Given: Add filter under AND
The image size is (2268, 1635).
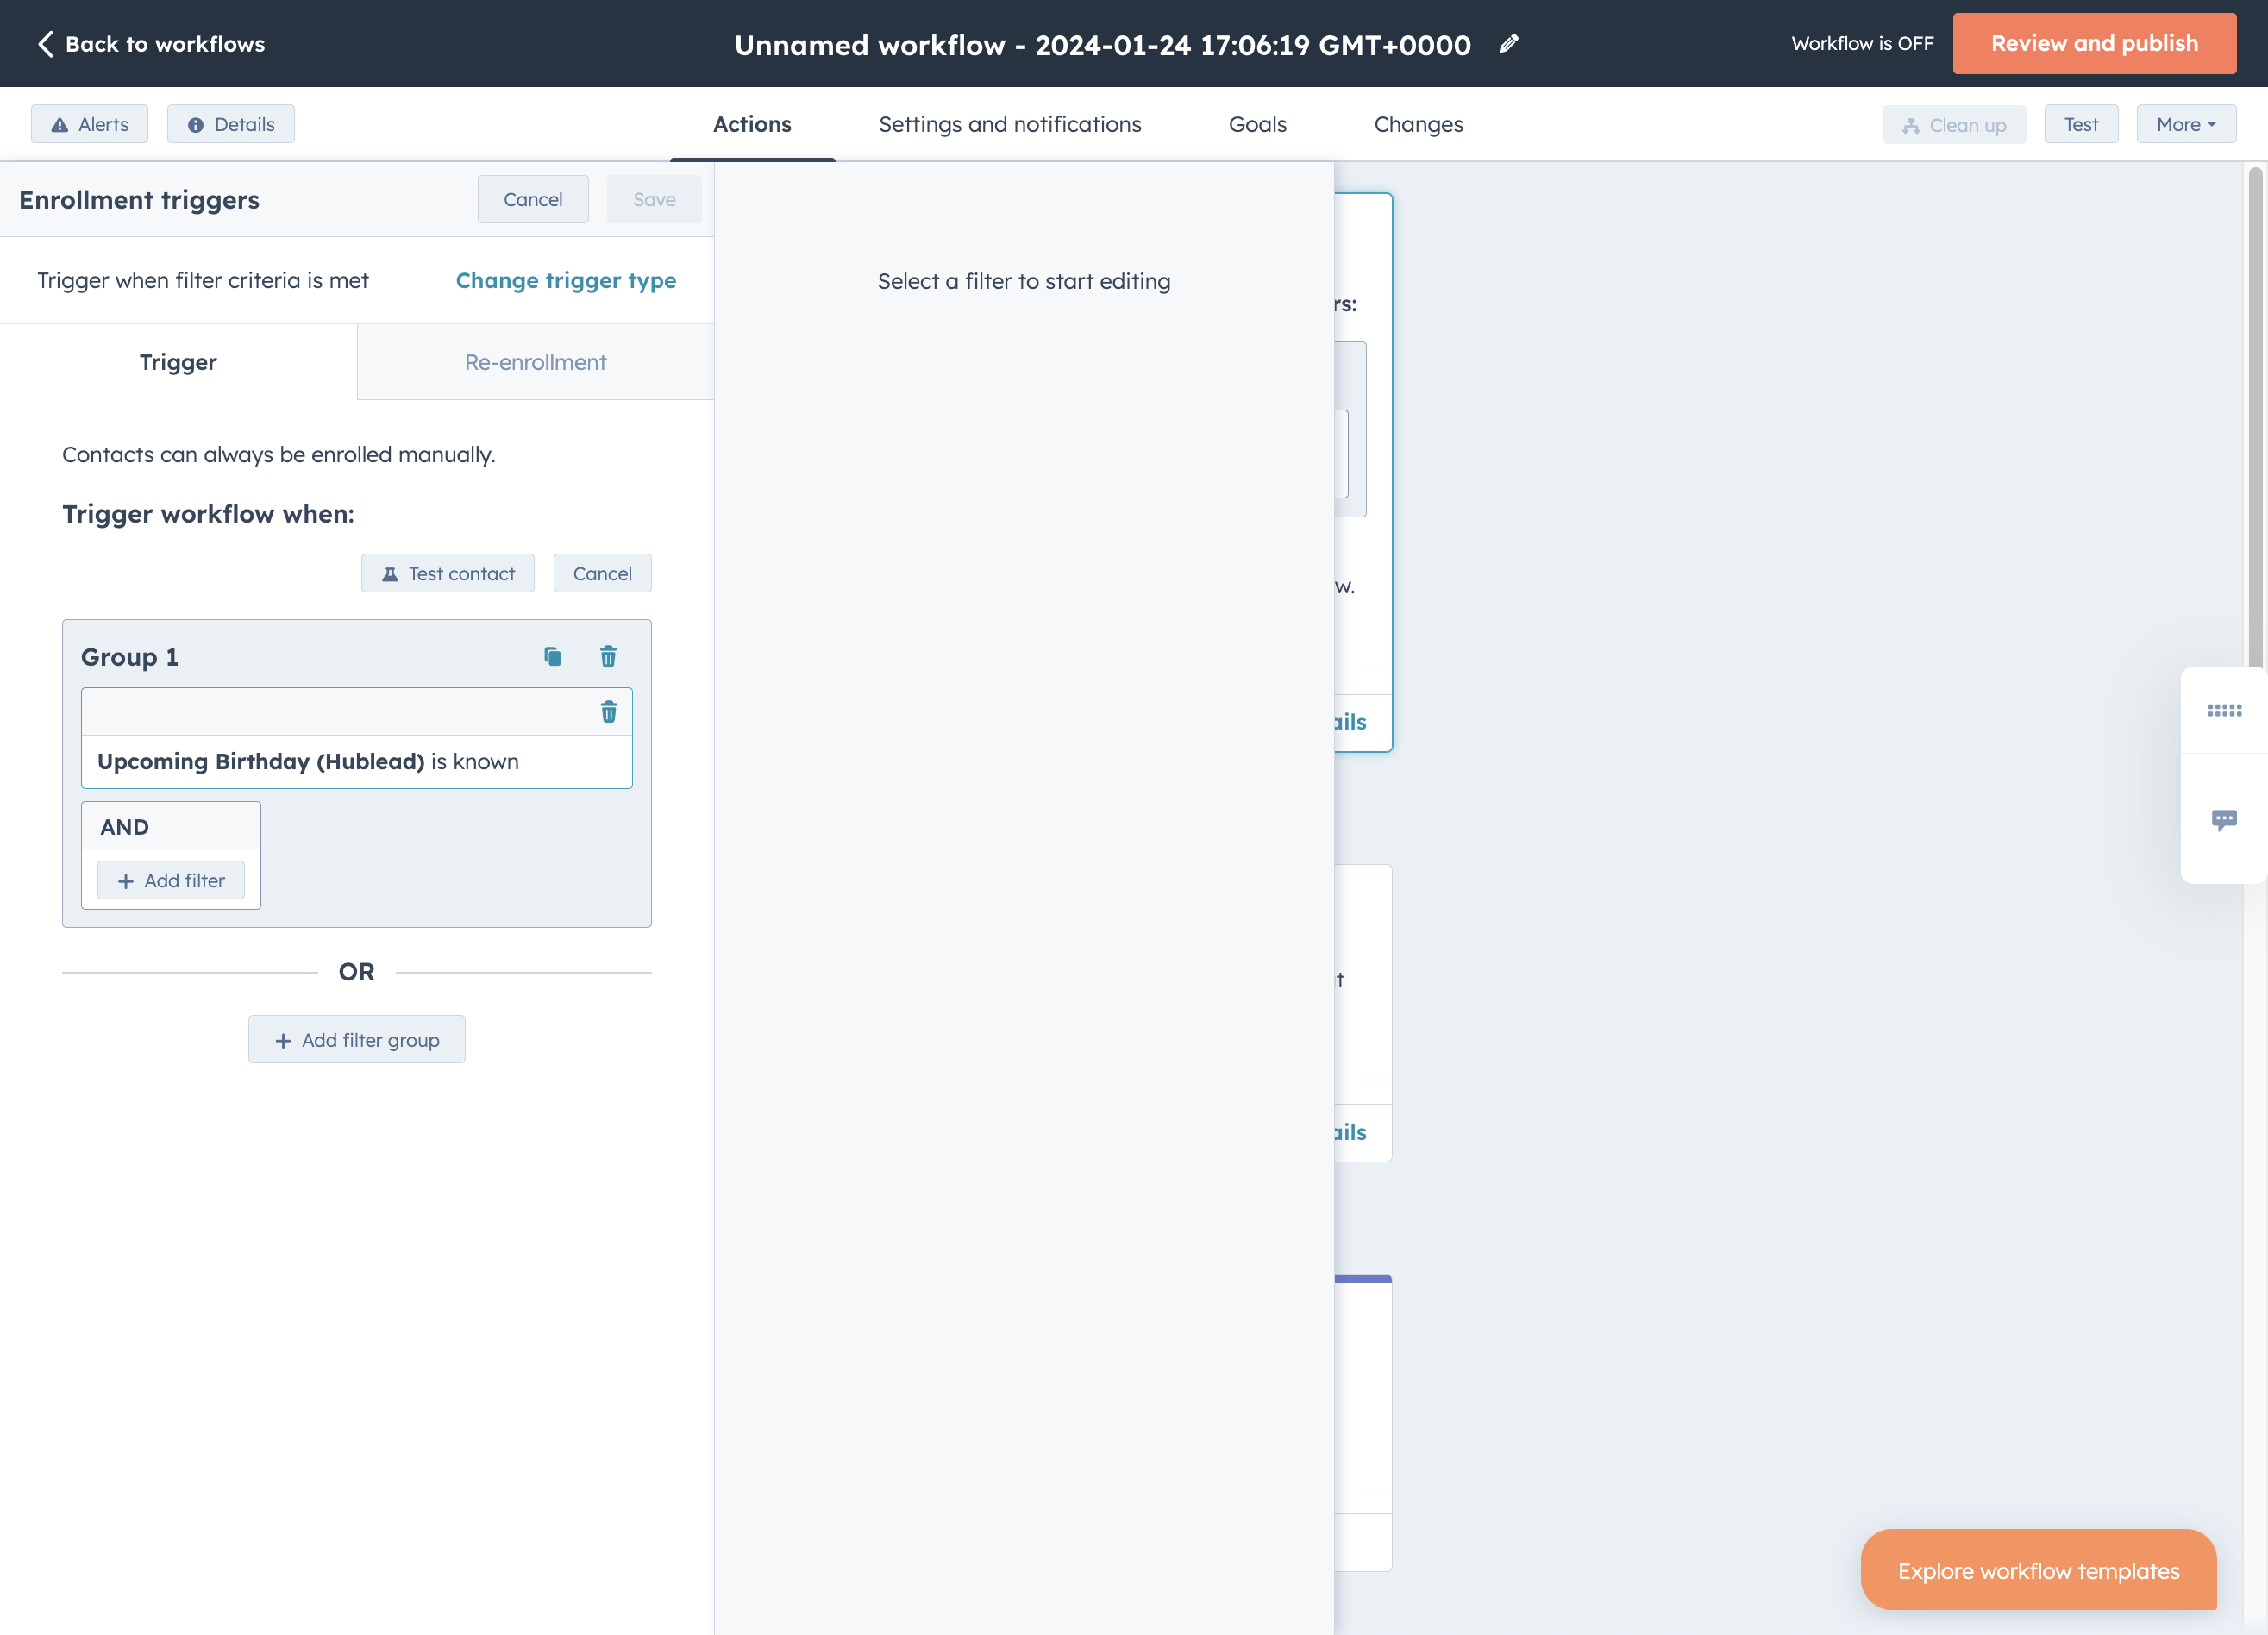Looking at the screenshot, I should (171, 881).
